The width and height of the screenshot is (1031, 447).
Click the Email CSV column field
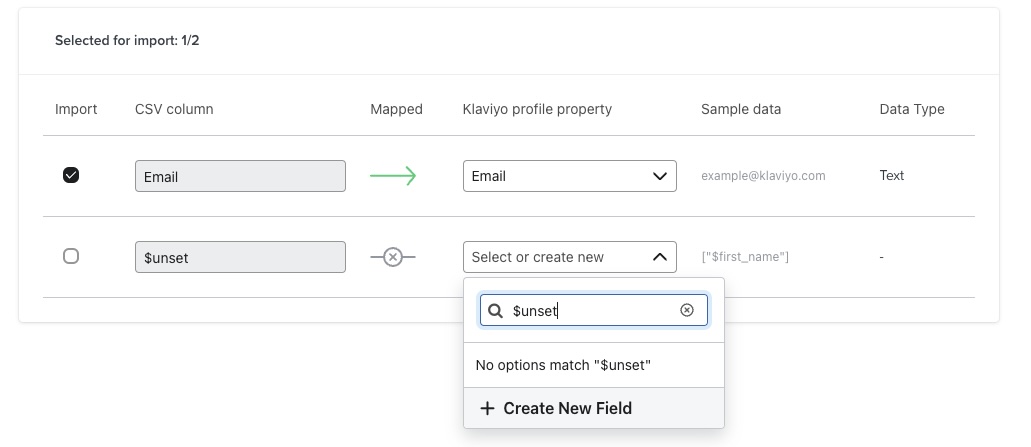coord(240,176)
